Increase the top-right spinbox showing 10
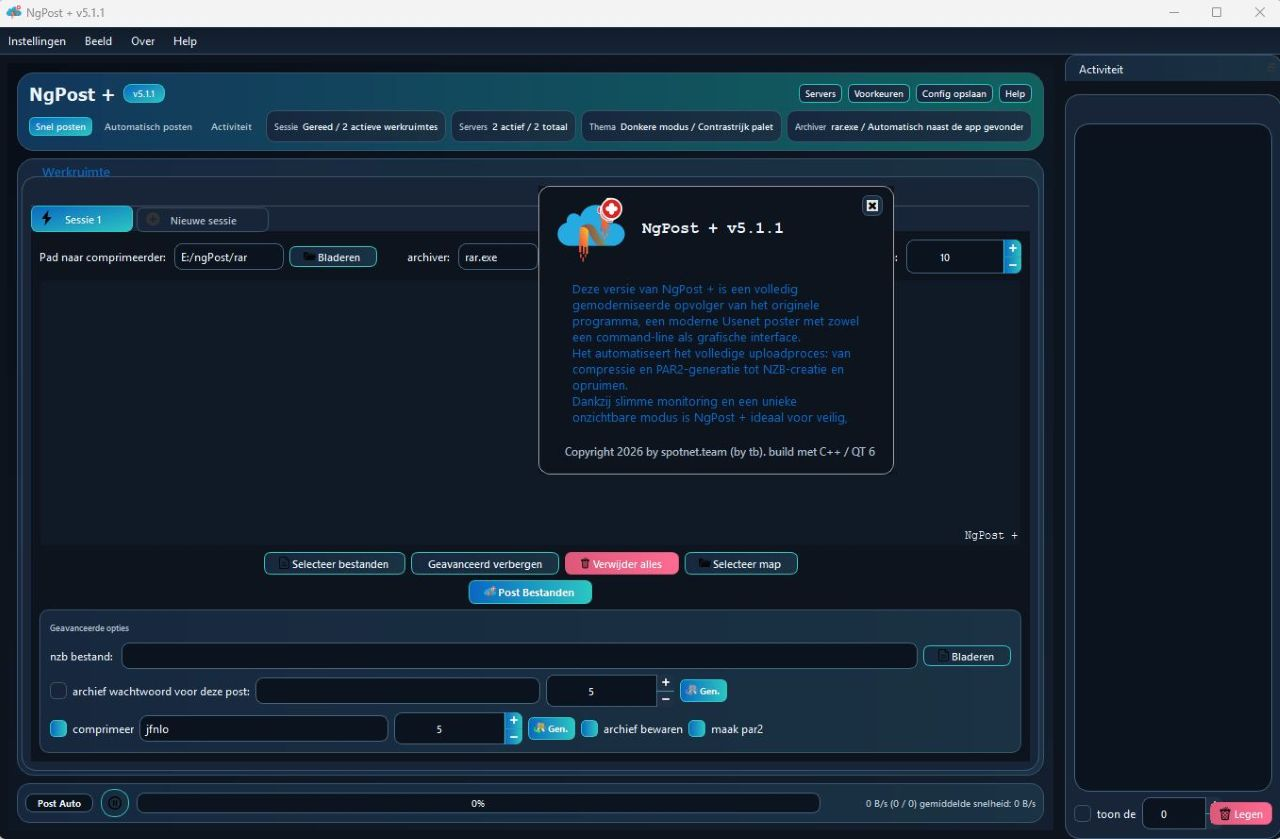Screen dimensions: 1280x839 click(x=1012, y=249)
